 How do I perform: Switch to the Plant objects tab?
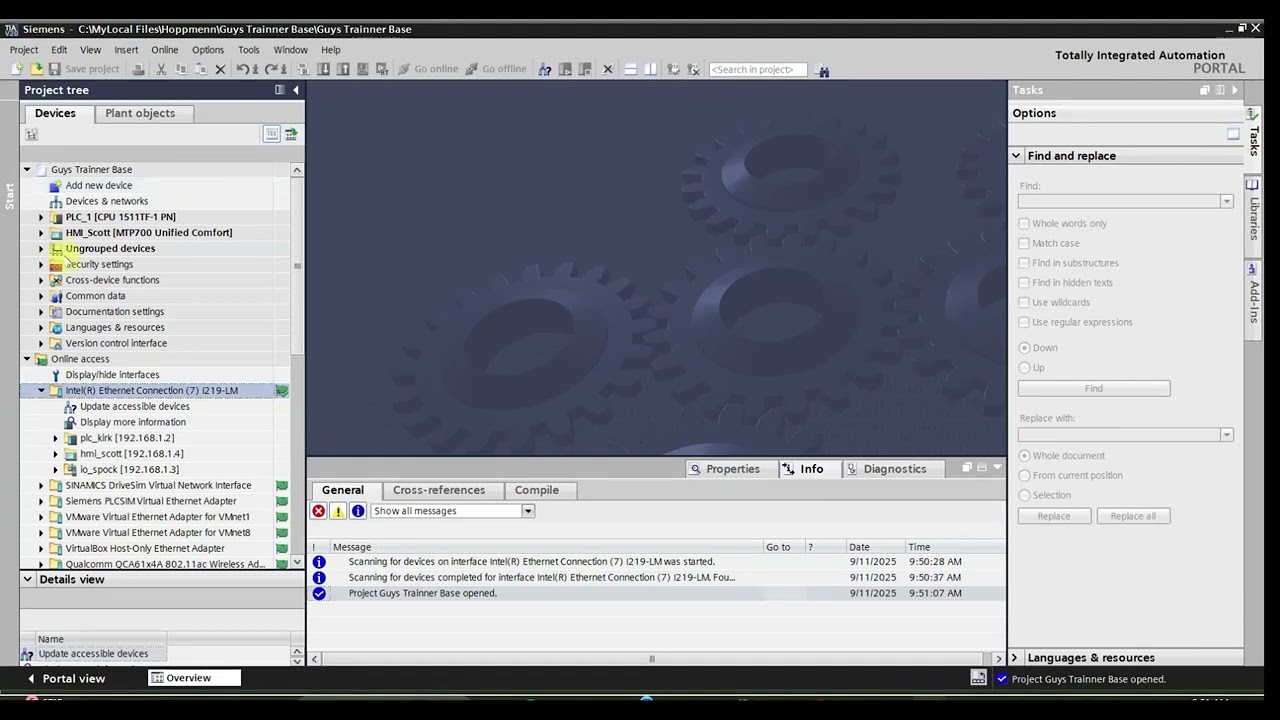point(140,113)
